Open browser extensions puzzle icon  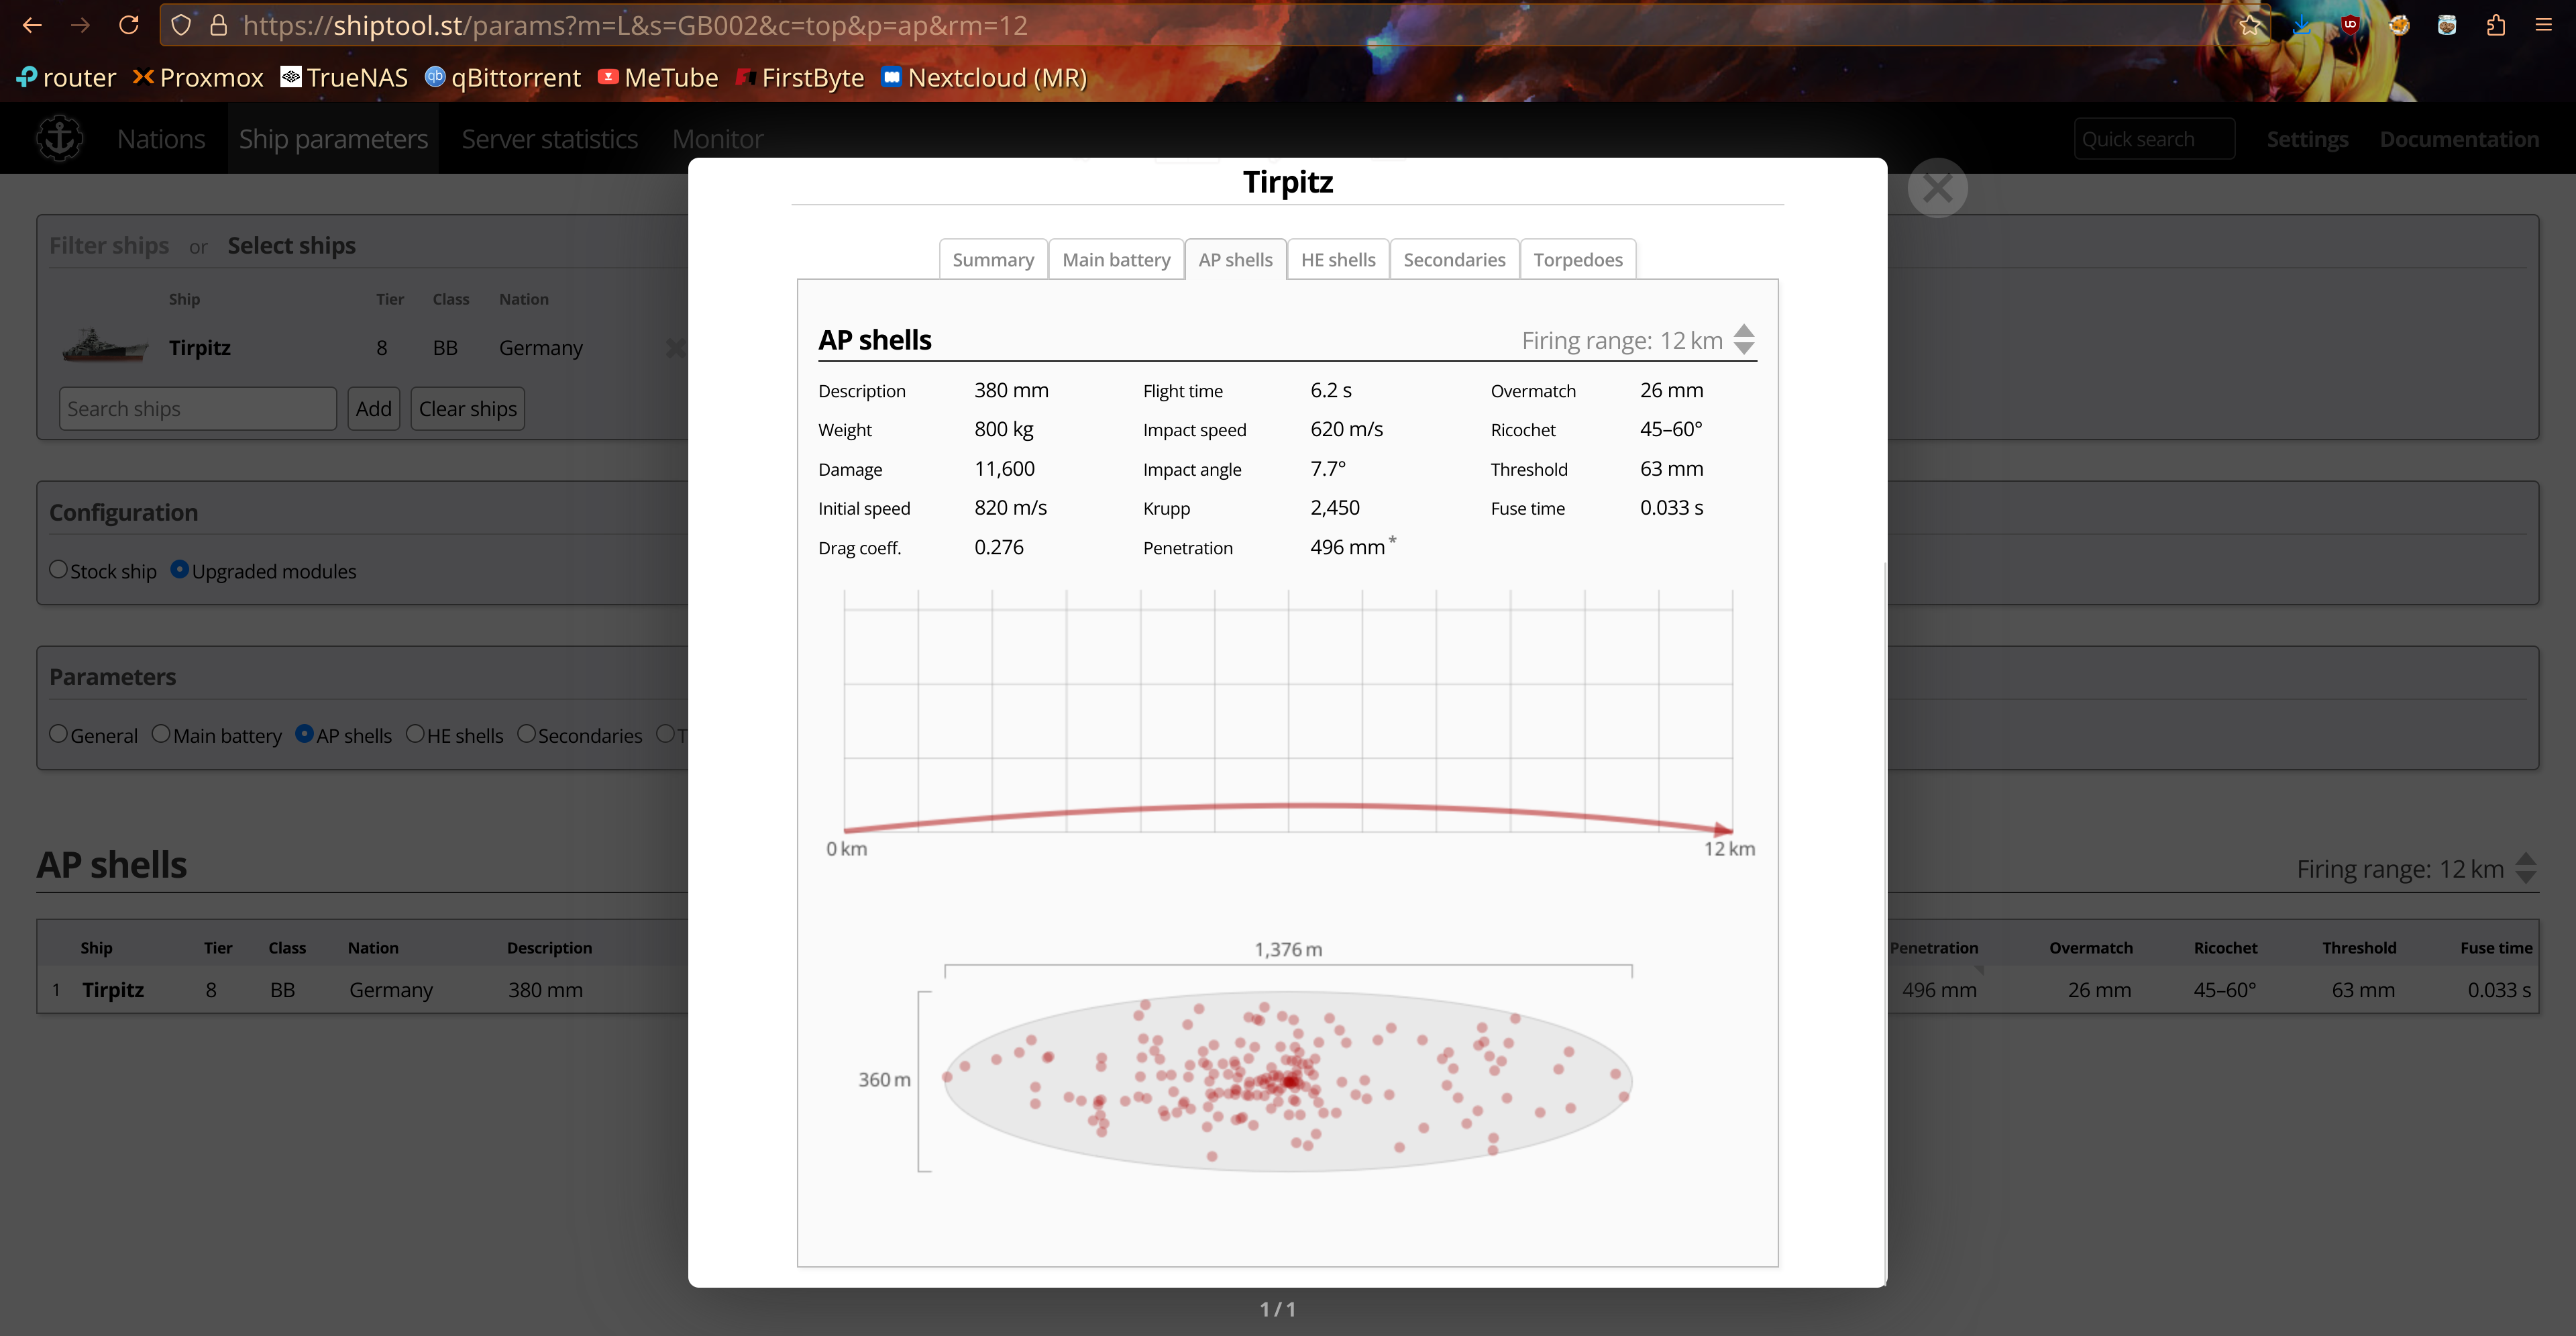coord(2495,25)
